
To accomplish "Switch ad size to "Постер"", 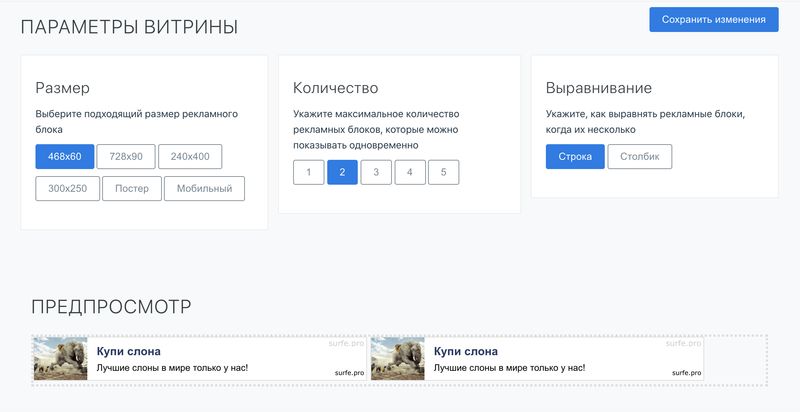I will tap(132, 189).
